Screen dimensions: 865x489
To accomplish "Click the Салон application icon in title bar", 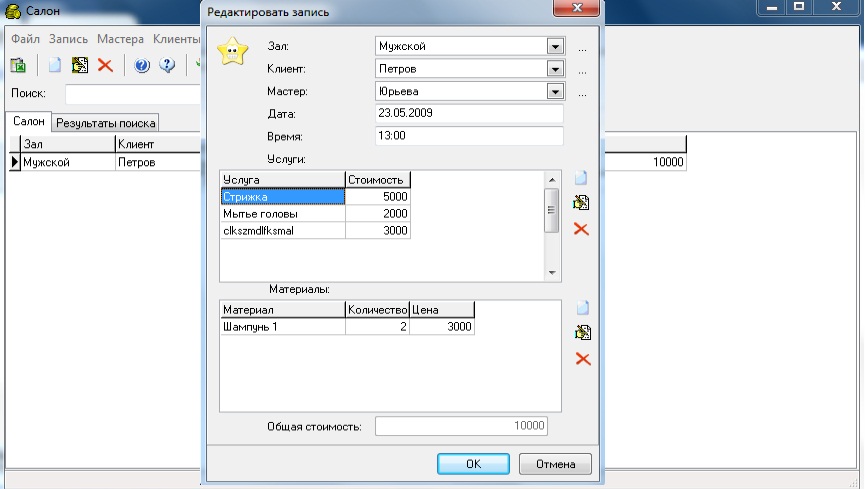I will point(13,10).
